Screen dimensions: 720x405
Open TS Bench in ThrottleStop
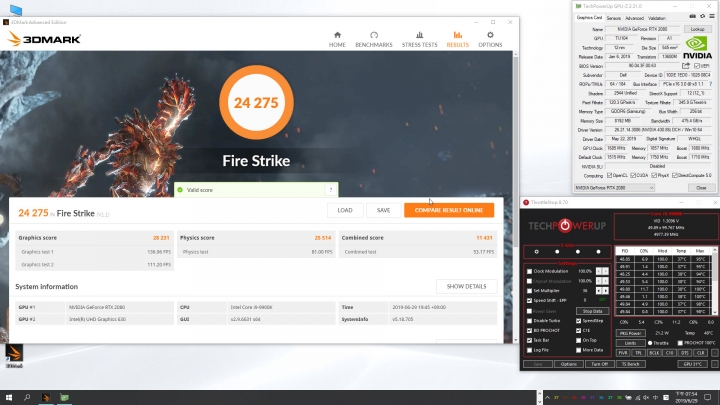[630, 364]
